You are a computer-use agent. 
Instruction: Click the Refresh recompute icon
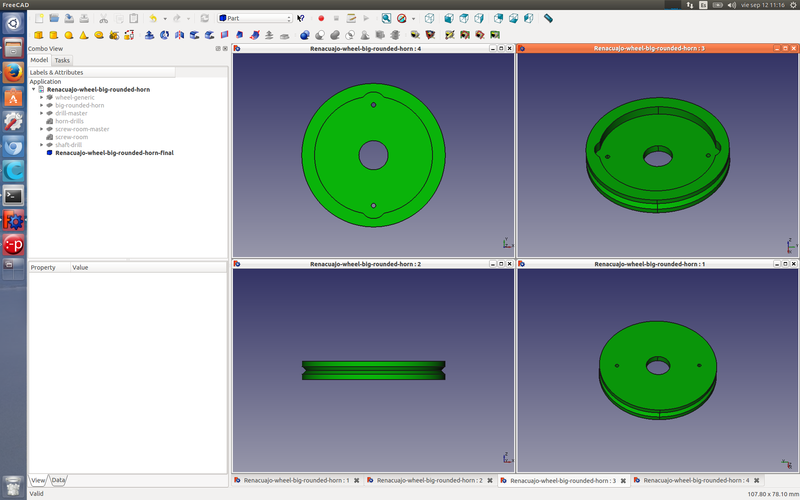205,18
